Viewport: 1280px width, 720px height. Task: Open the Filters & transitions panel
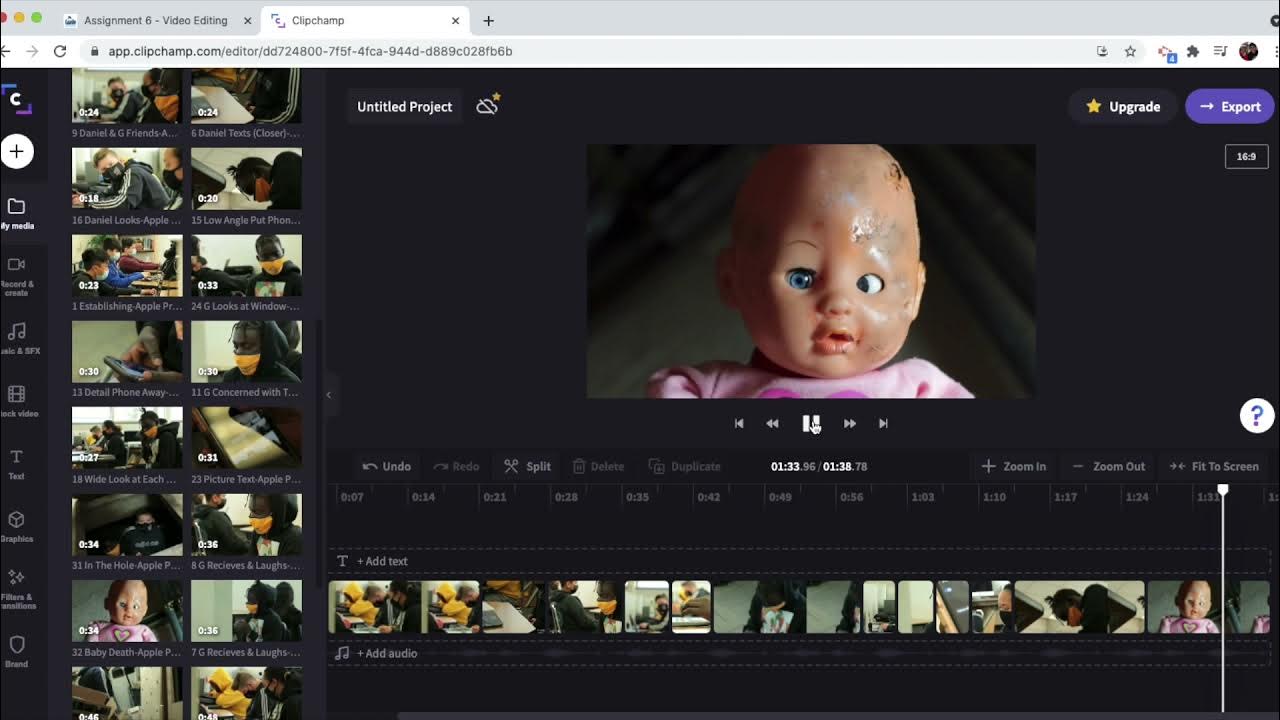tap(17, 588)
